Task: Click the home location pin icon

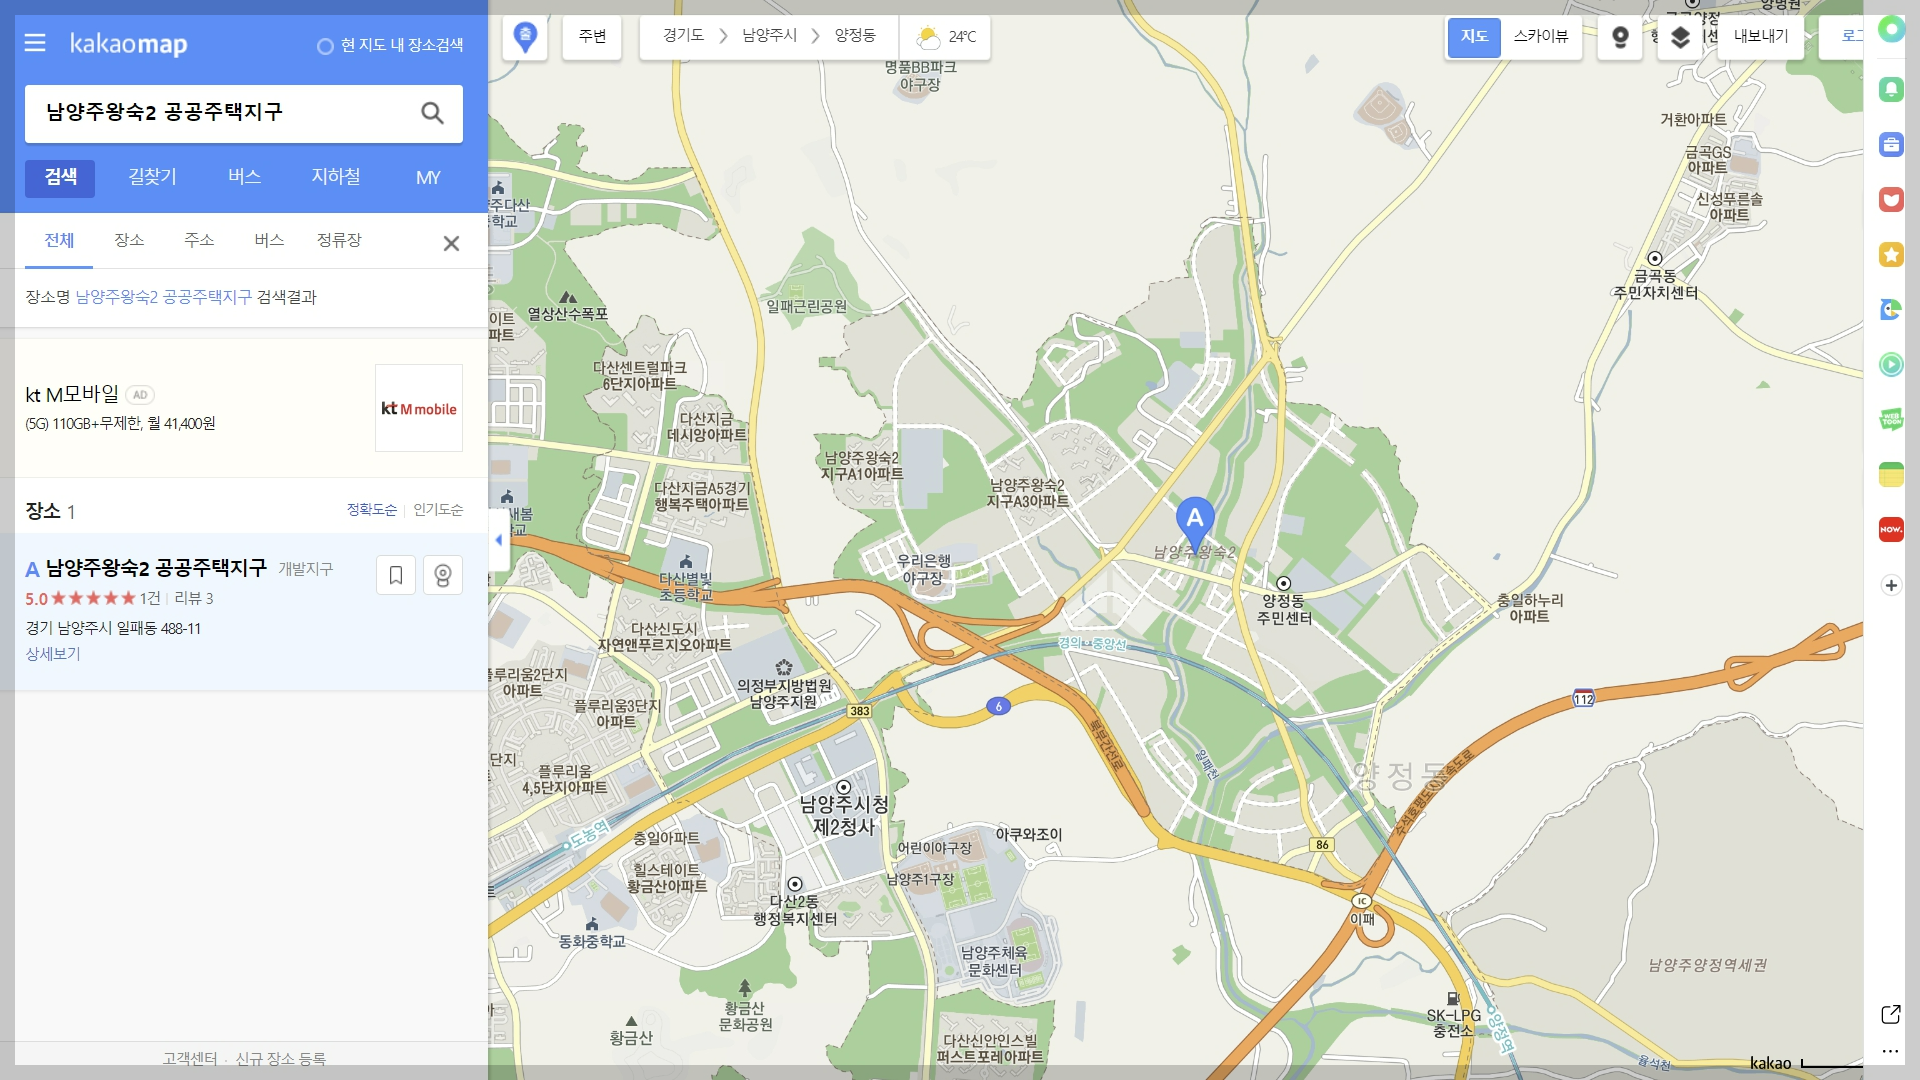Action: coord(525,37)
